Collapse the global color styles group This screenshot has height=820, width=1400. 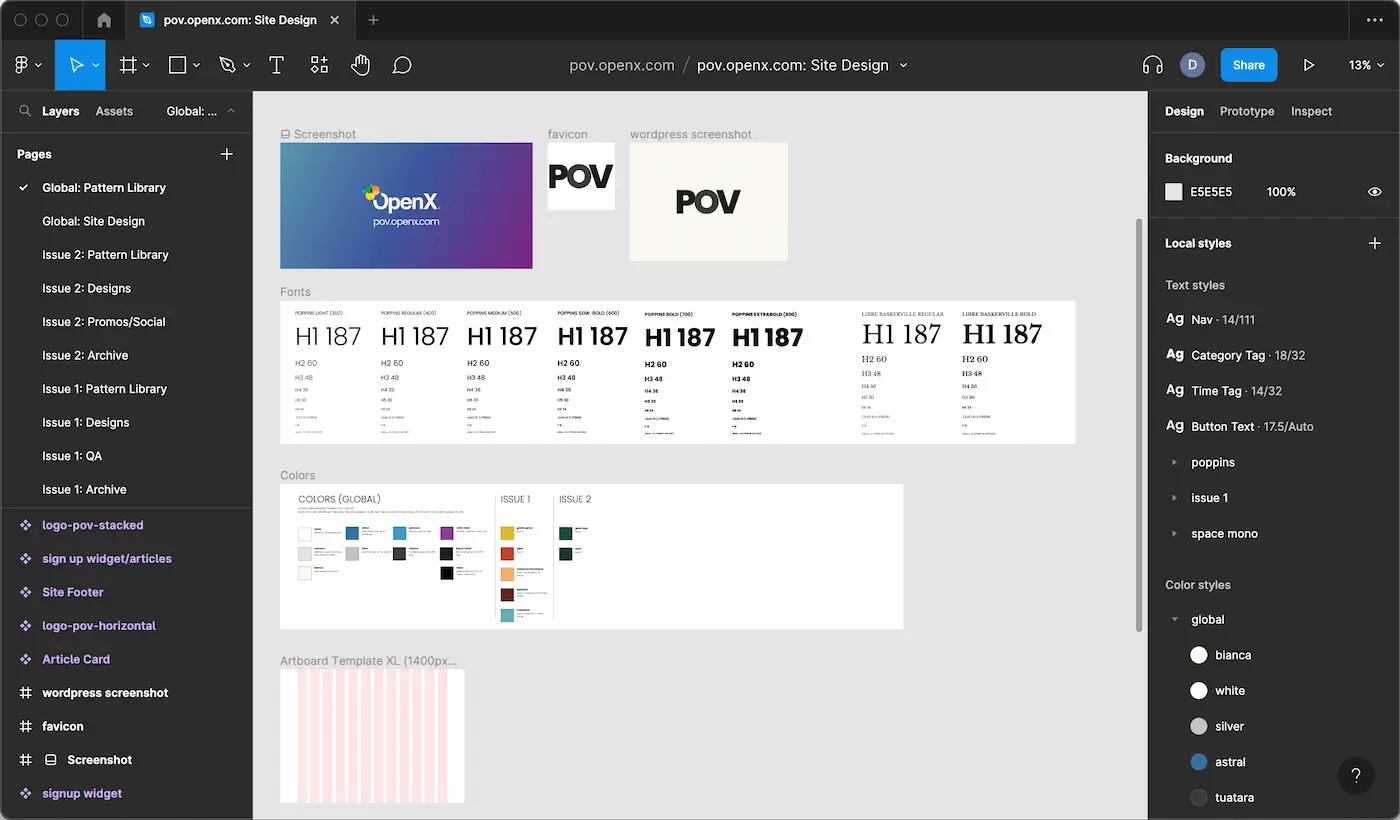pos(1175,620)
